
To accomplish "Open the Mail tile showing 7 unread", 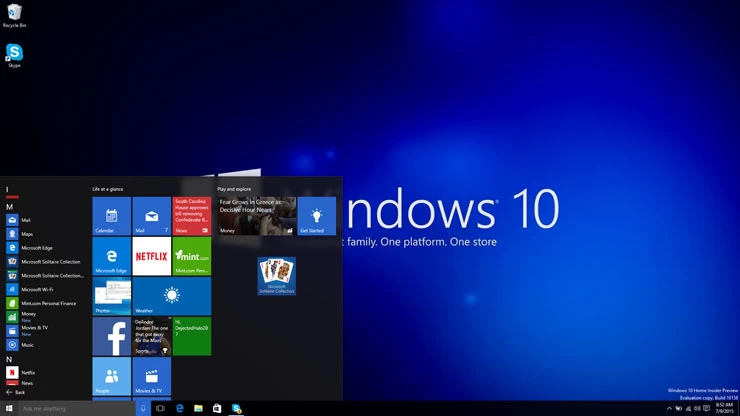I will 151,216.
